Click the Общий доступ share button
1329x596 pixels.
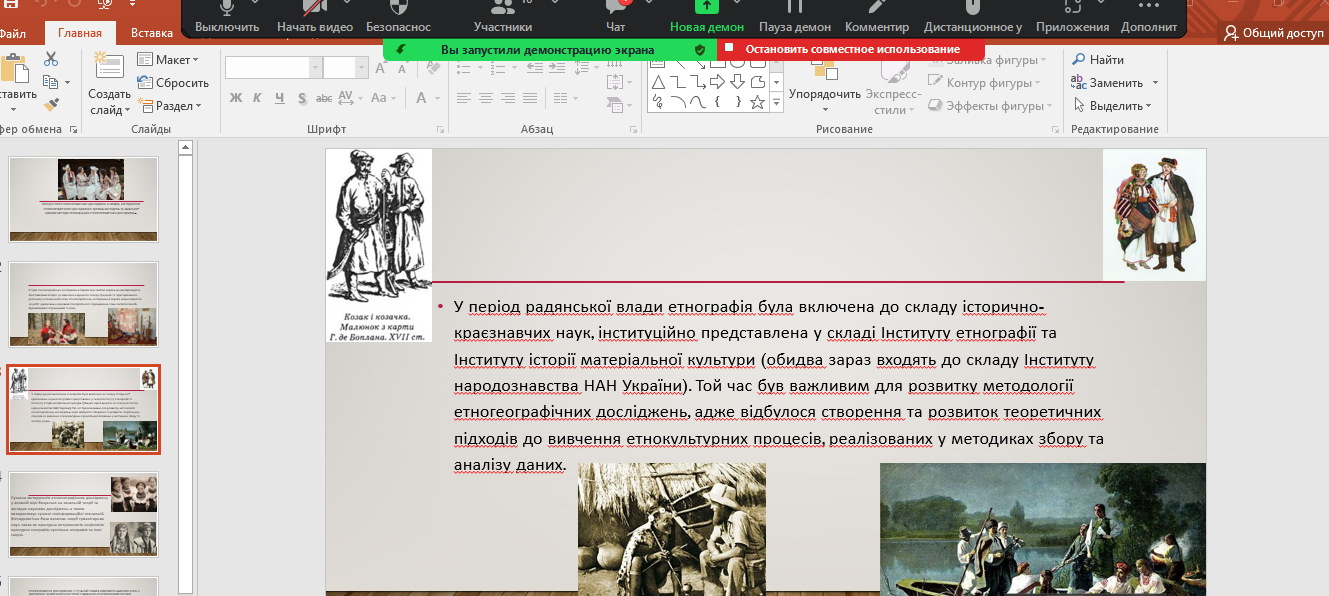(1273, 33)
